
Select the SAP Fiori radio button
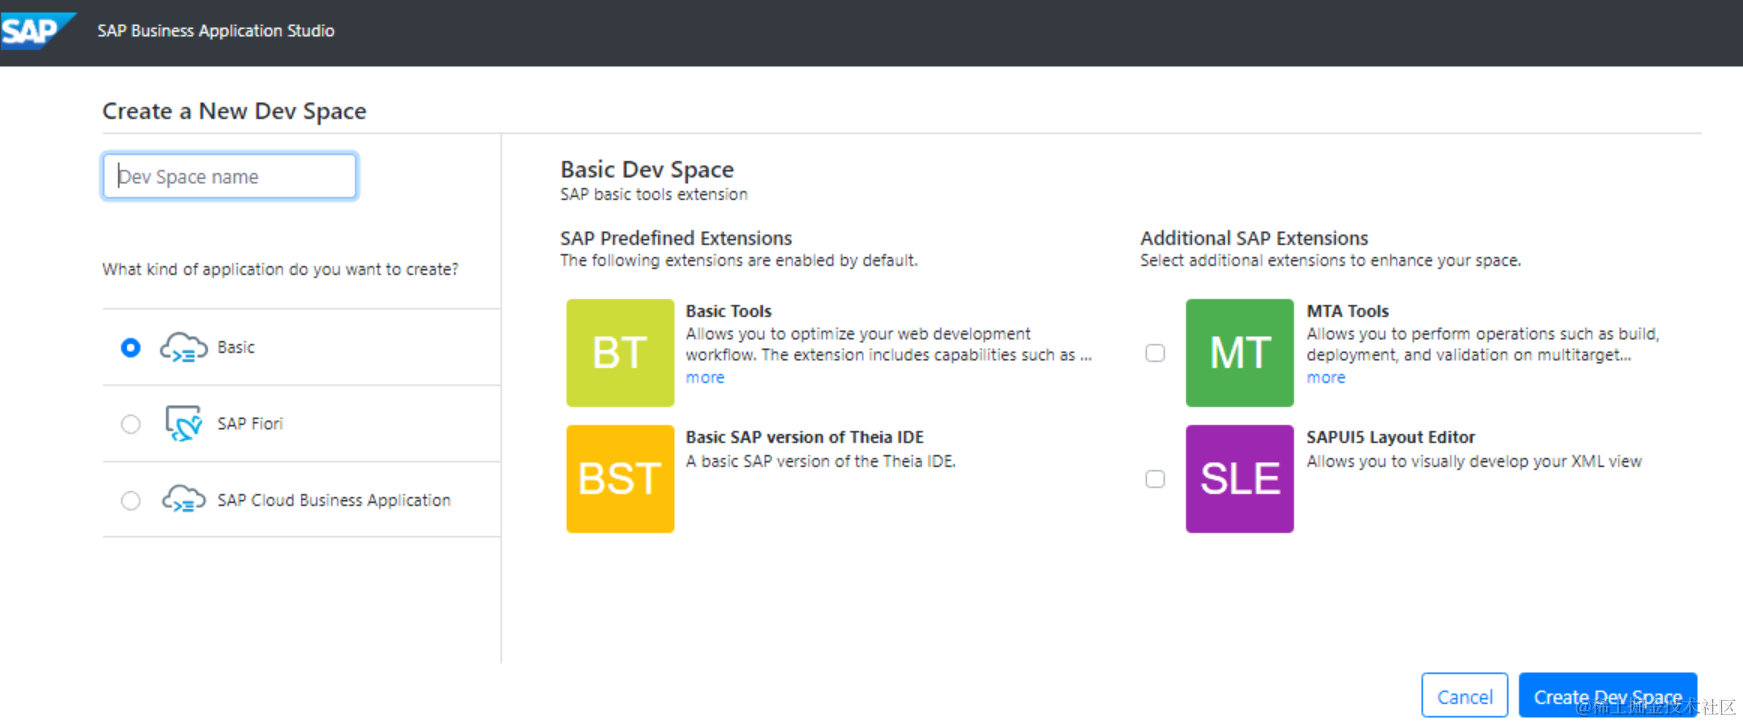click(x=131, y=424)
